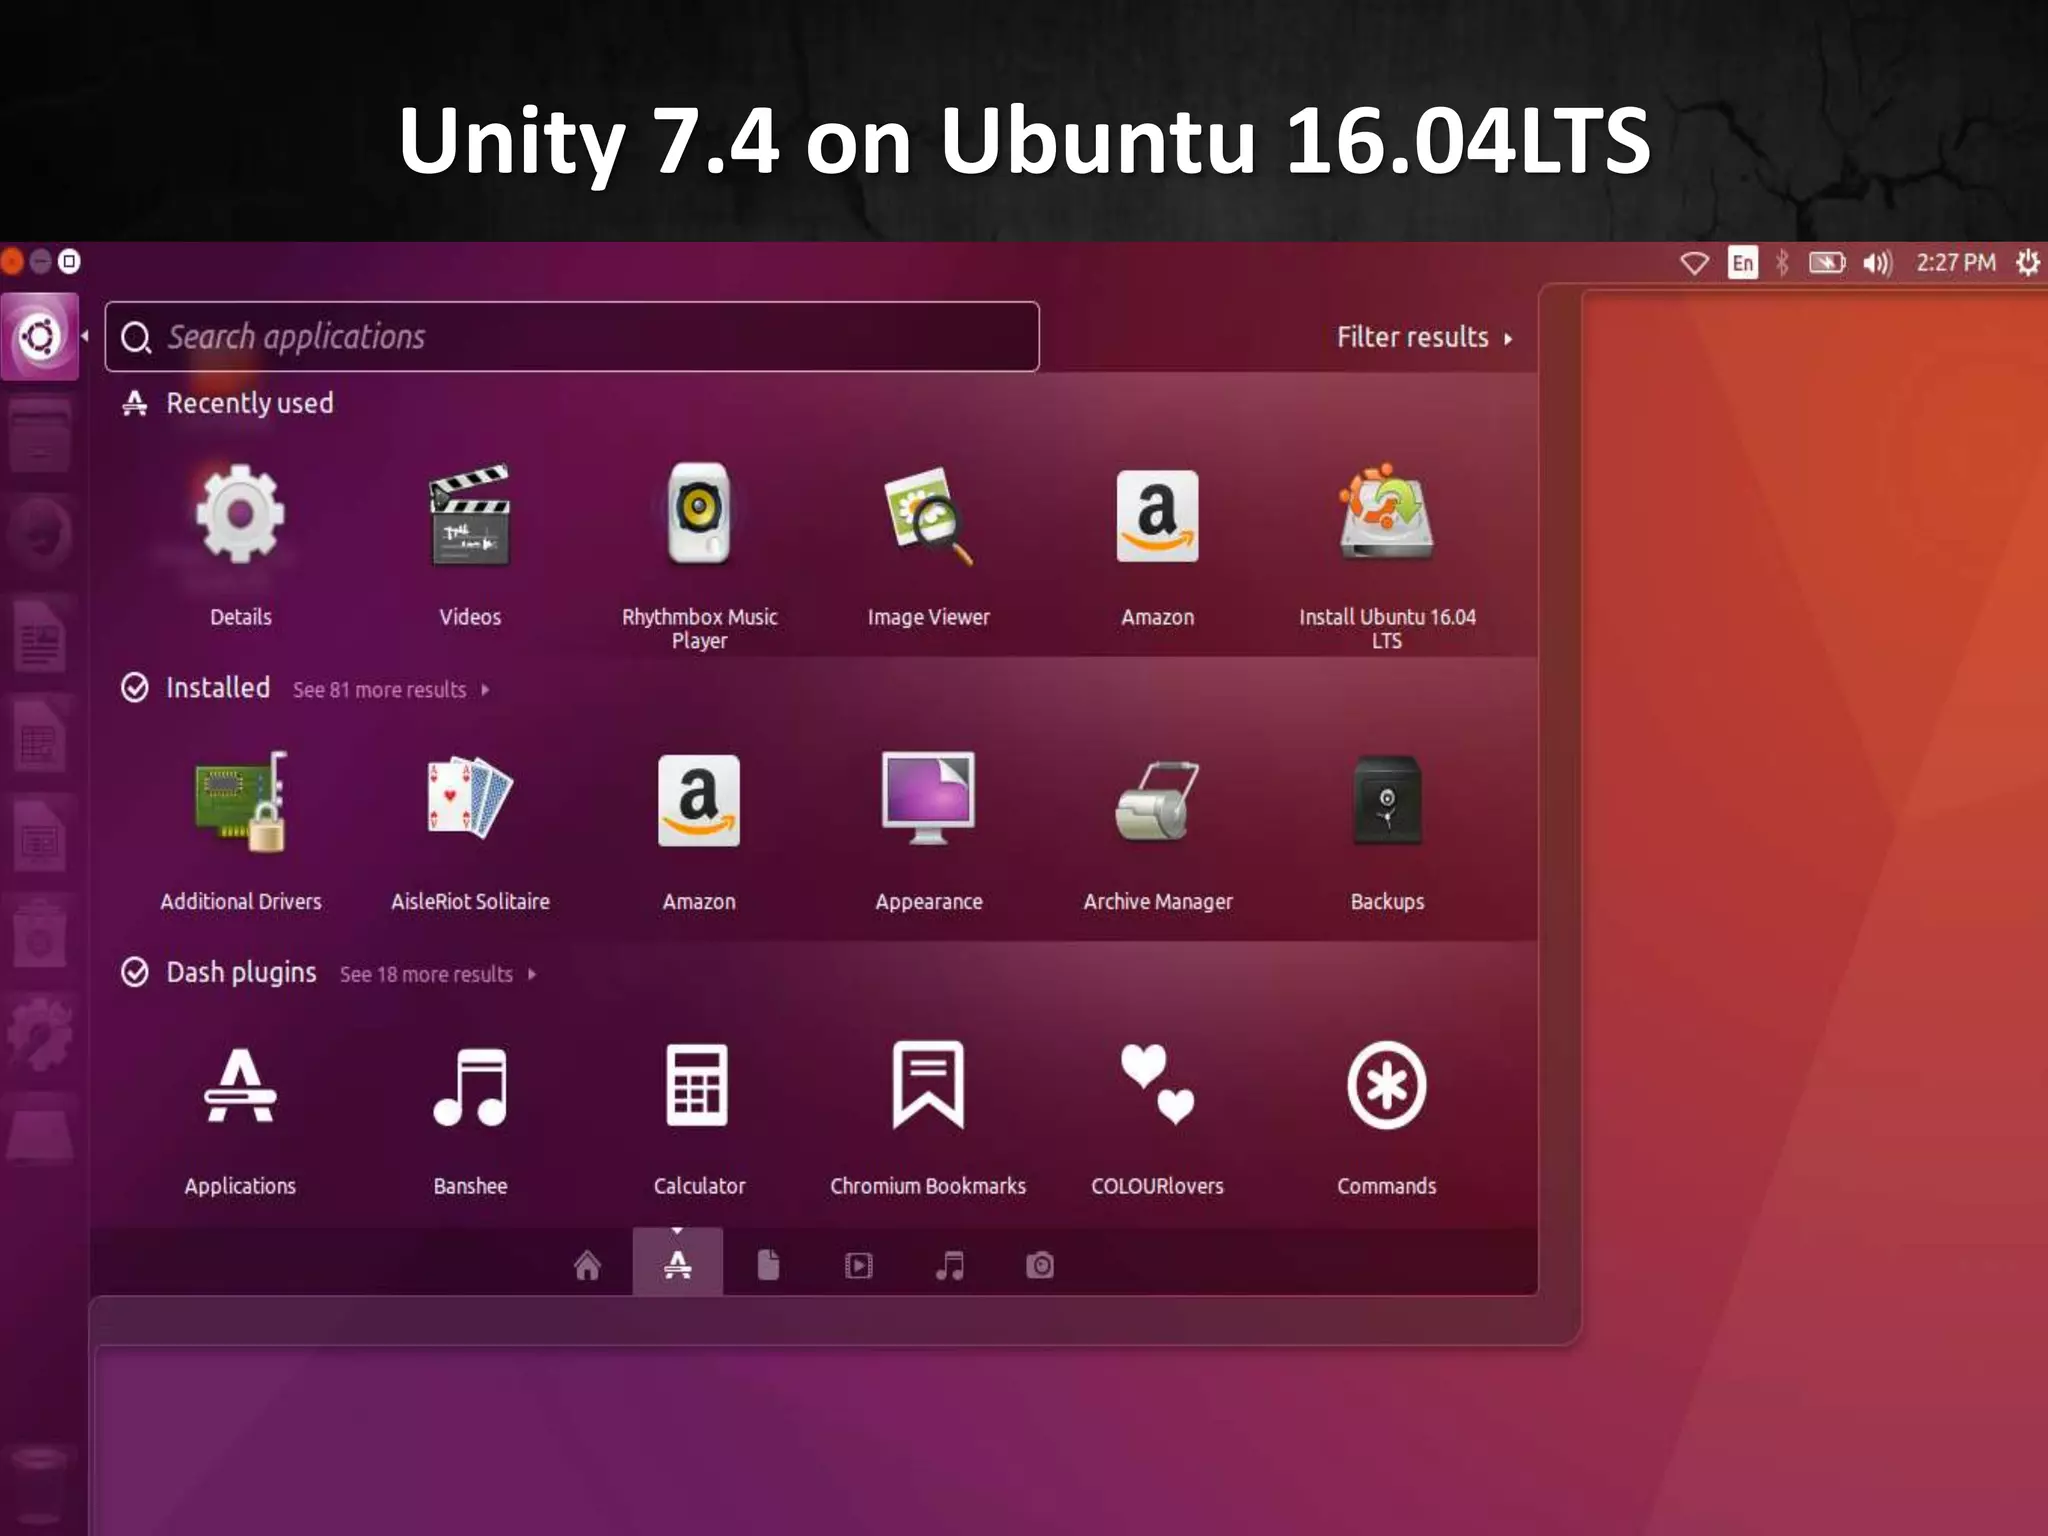Expand See 81 more results for Installed
The width and height of the screenshot is (2048, 1536).
(391, 690)
